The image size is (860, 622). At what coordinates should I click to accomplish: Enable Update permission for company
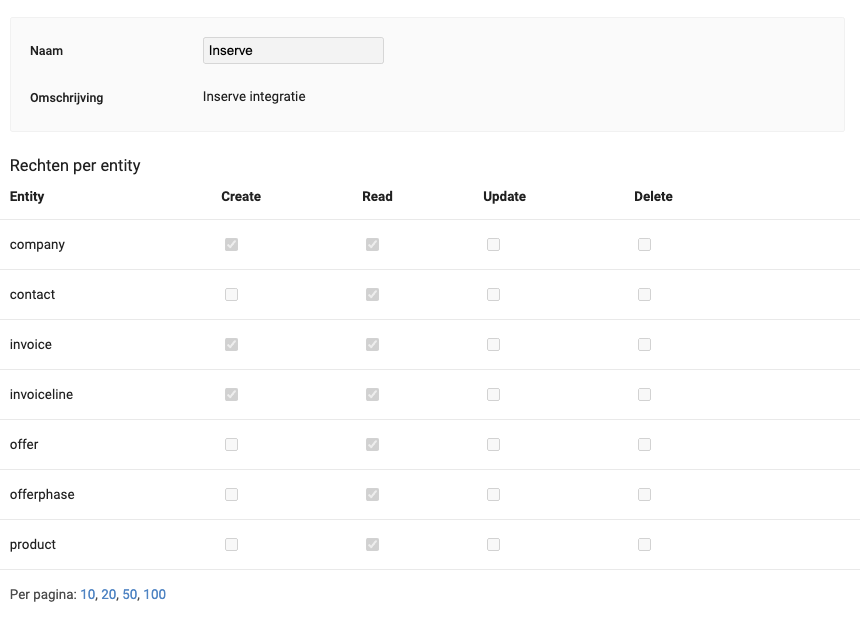pos(494,244)
